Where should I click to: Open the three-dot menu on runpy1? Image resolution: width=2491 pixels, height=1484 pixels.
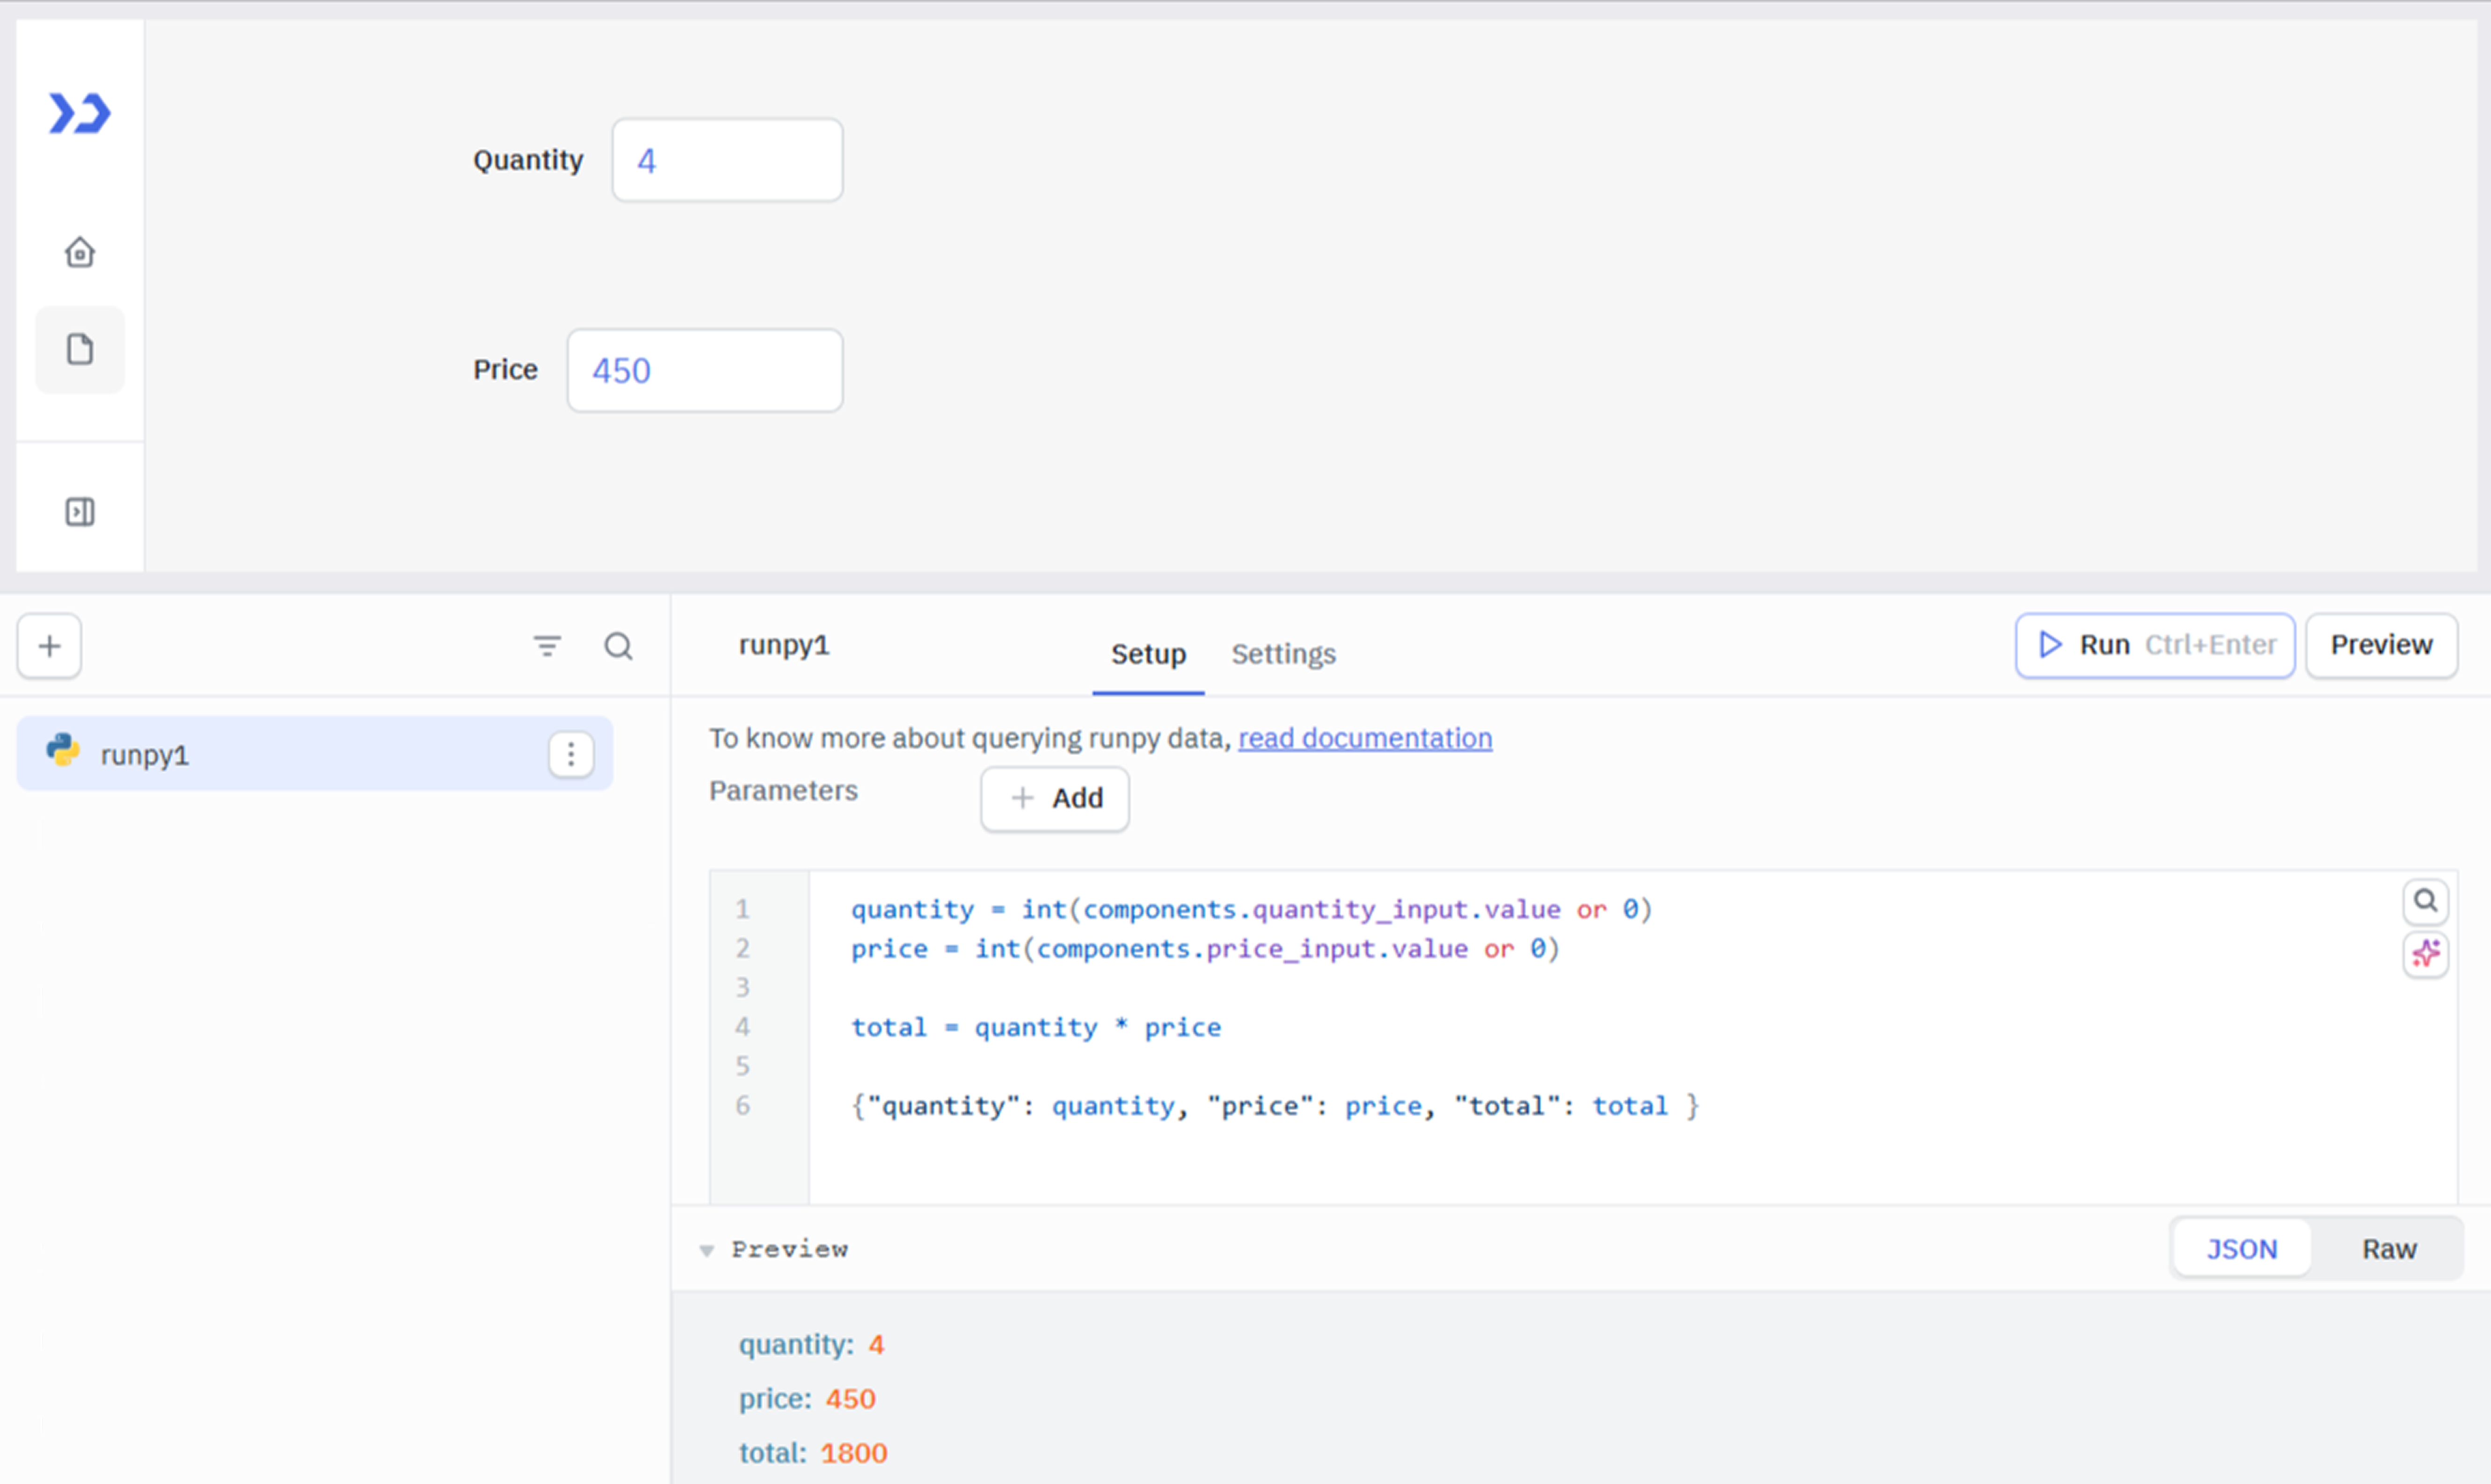click(570, 754)
